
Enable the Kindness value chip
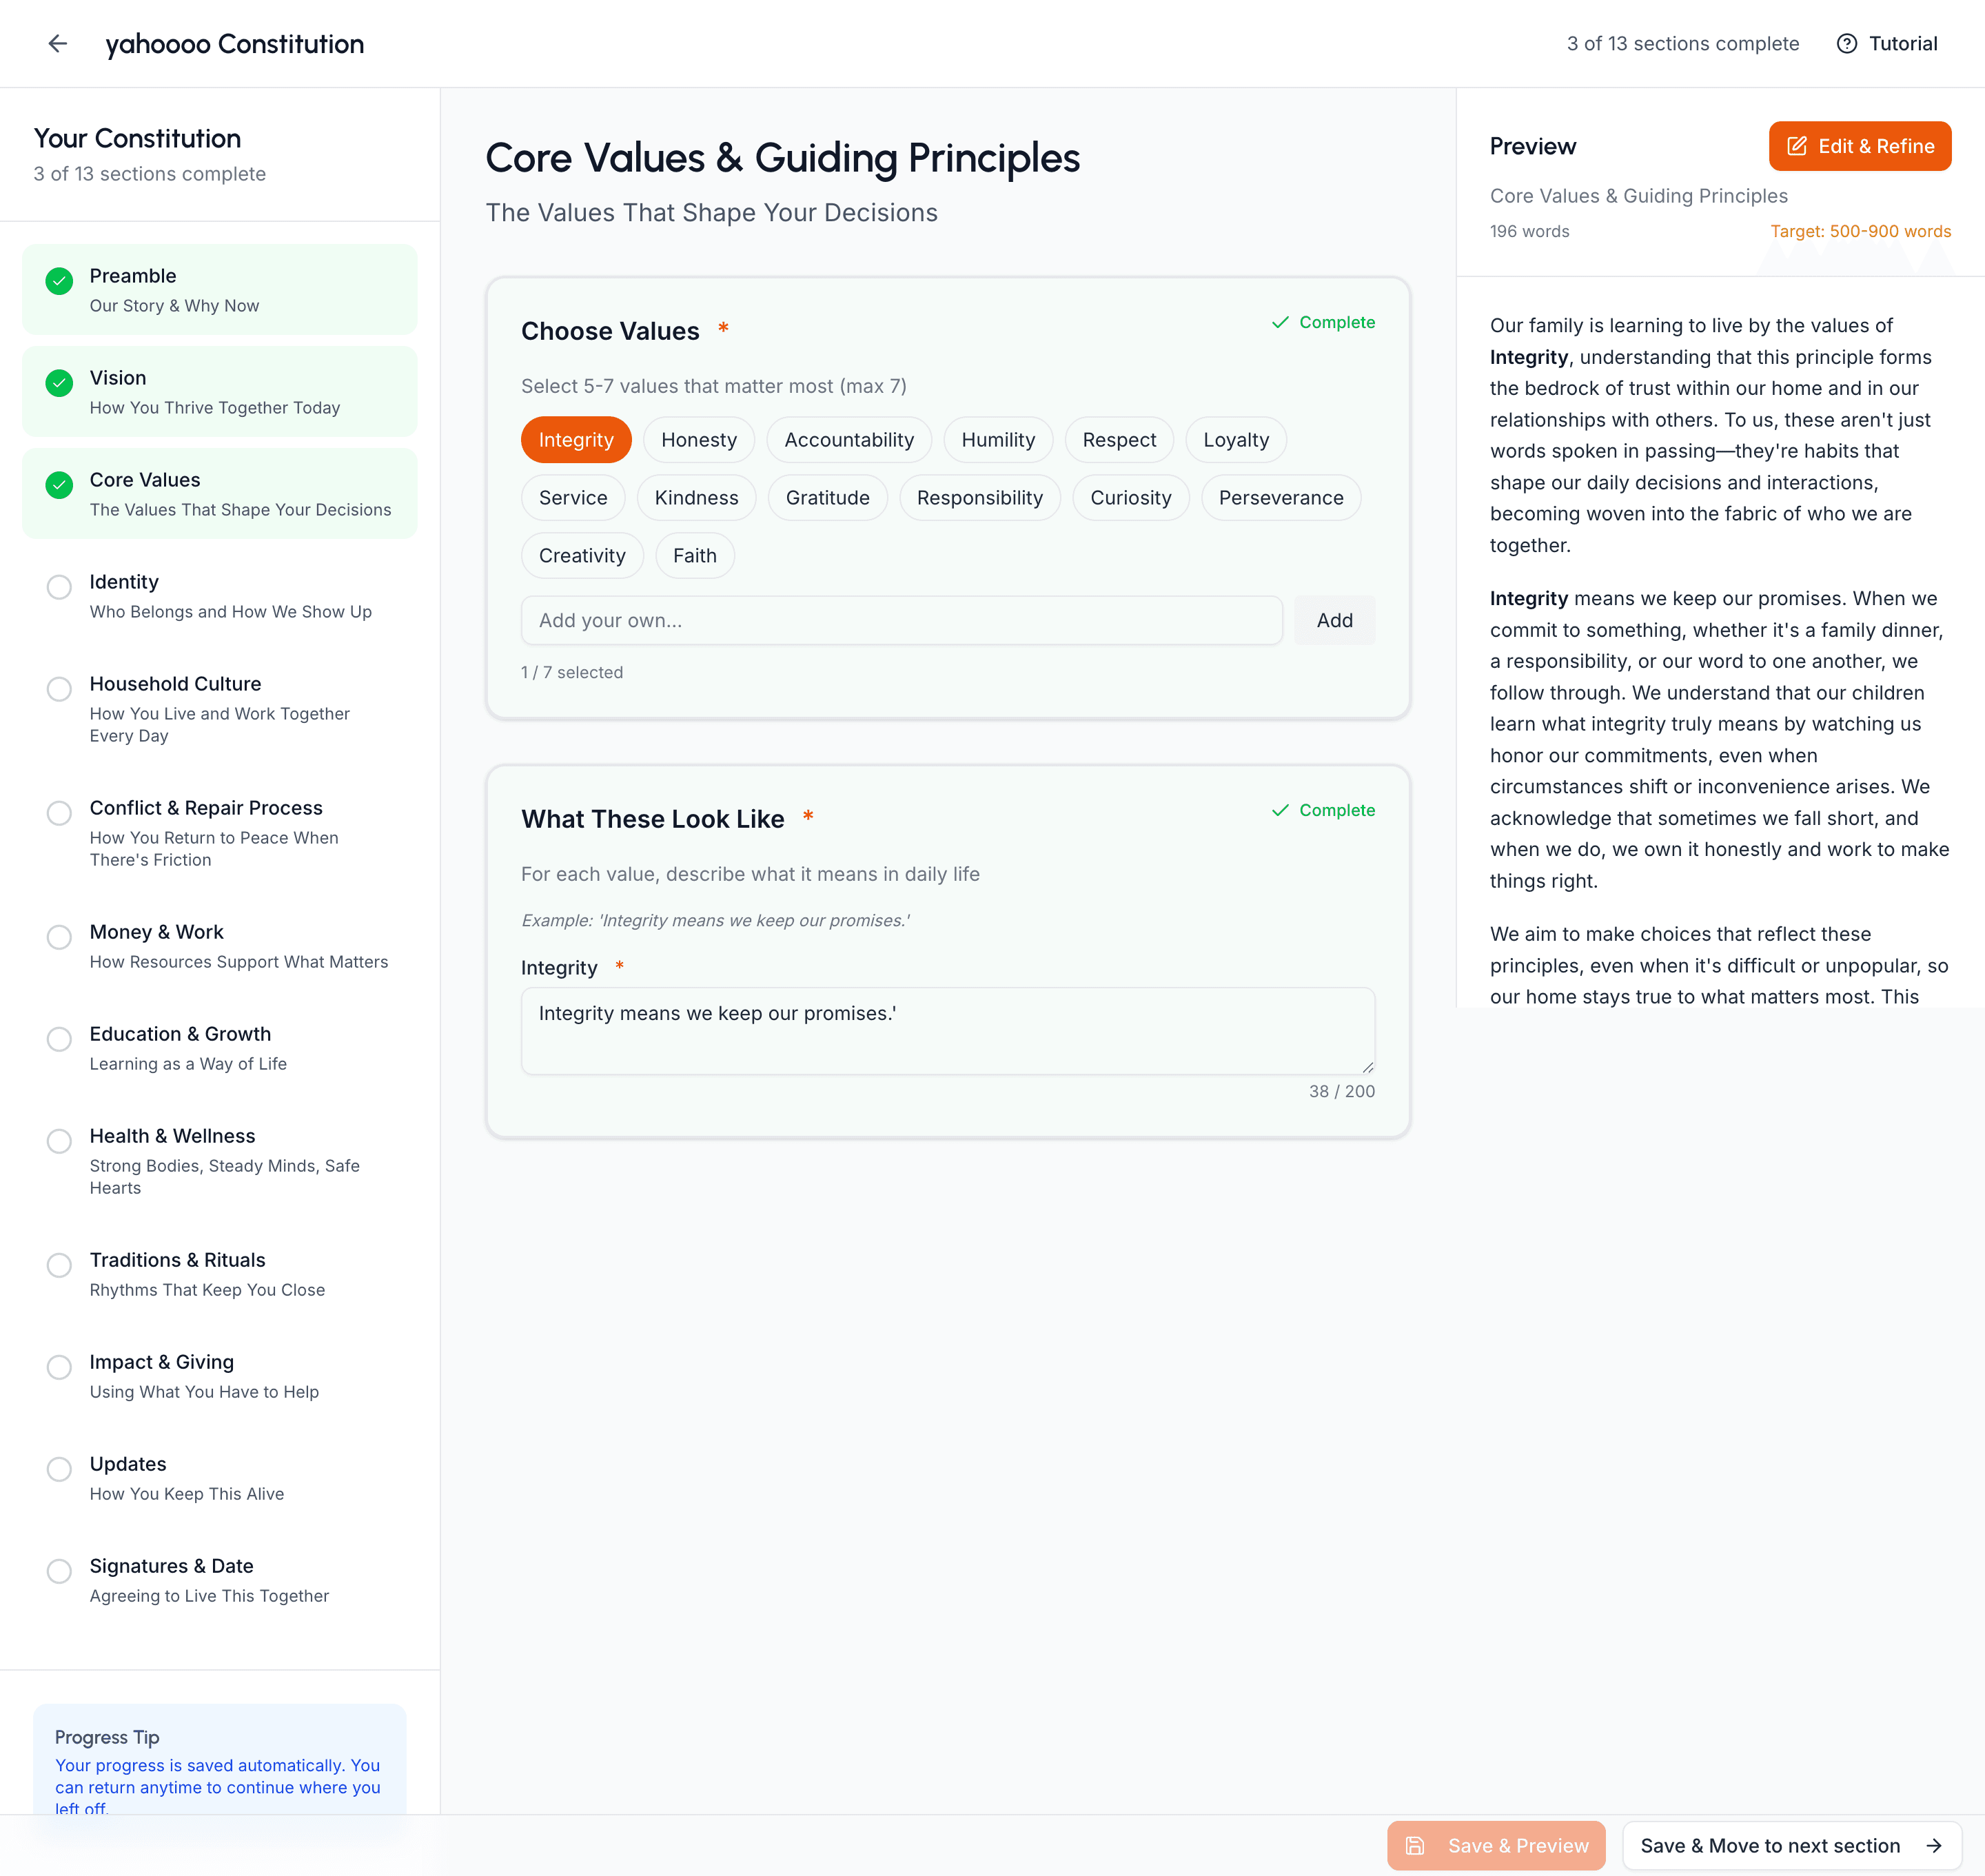point(697,497)
